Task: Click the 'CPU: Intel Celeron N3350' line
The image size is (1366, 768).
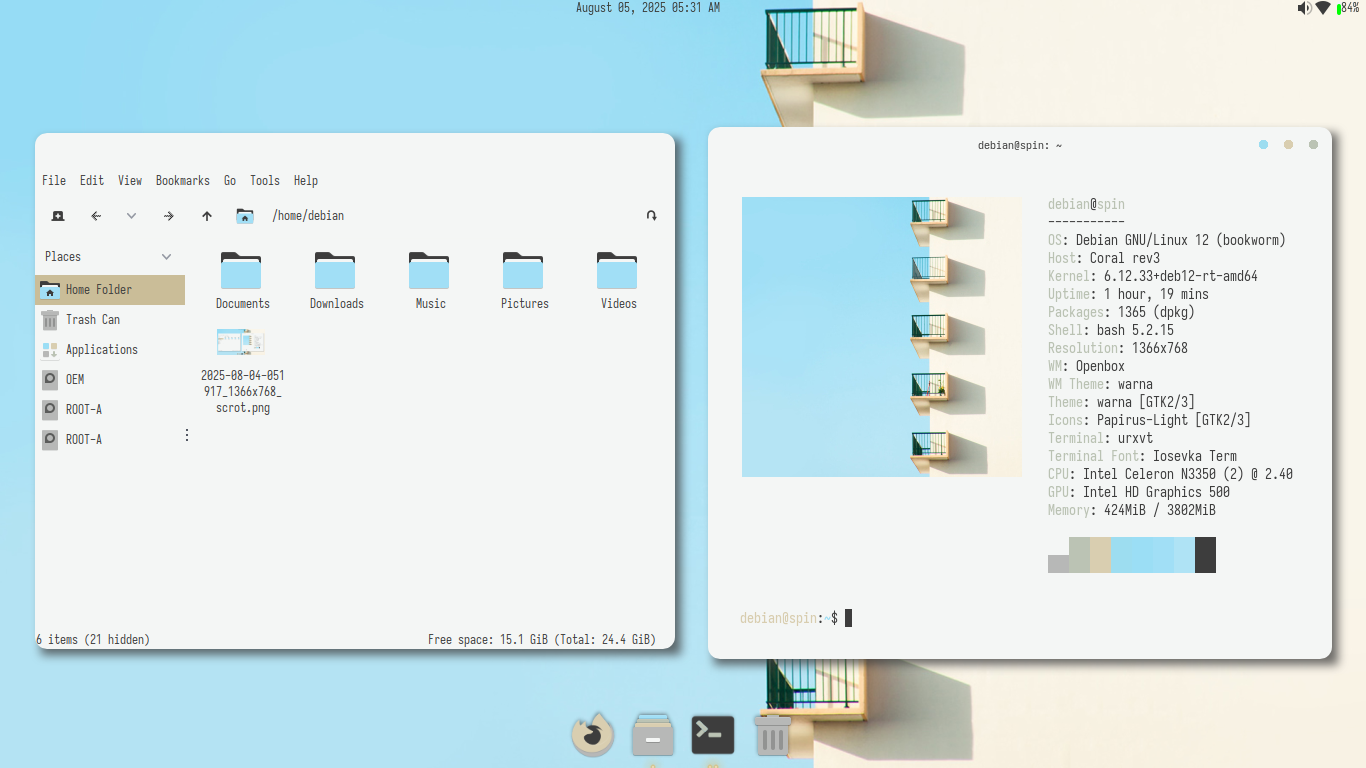Action: pos(1170,474)
